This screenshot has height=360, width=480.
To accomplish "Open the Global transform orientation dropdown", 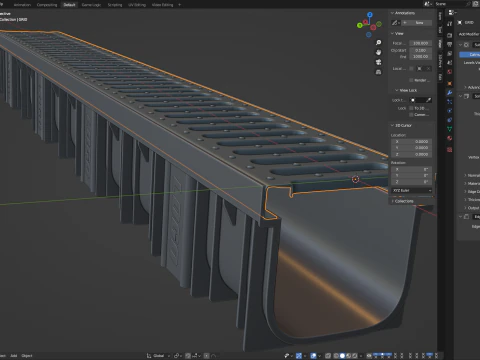I will pyautogui.click(x=158, y=356).
